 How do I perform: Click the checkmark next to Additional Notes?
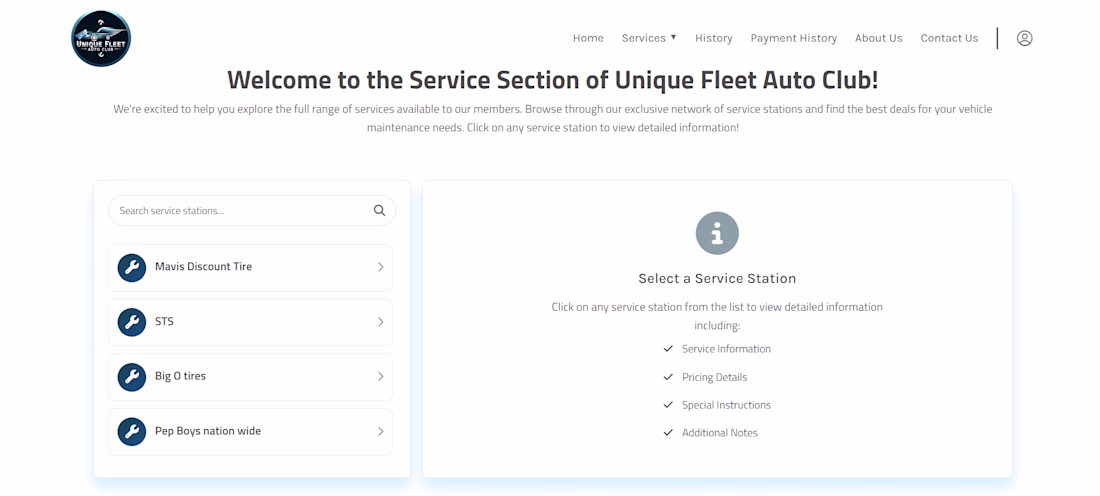click(x=668, y=433)
